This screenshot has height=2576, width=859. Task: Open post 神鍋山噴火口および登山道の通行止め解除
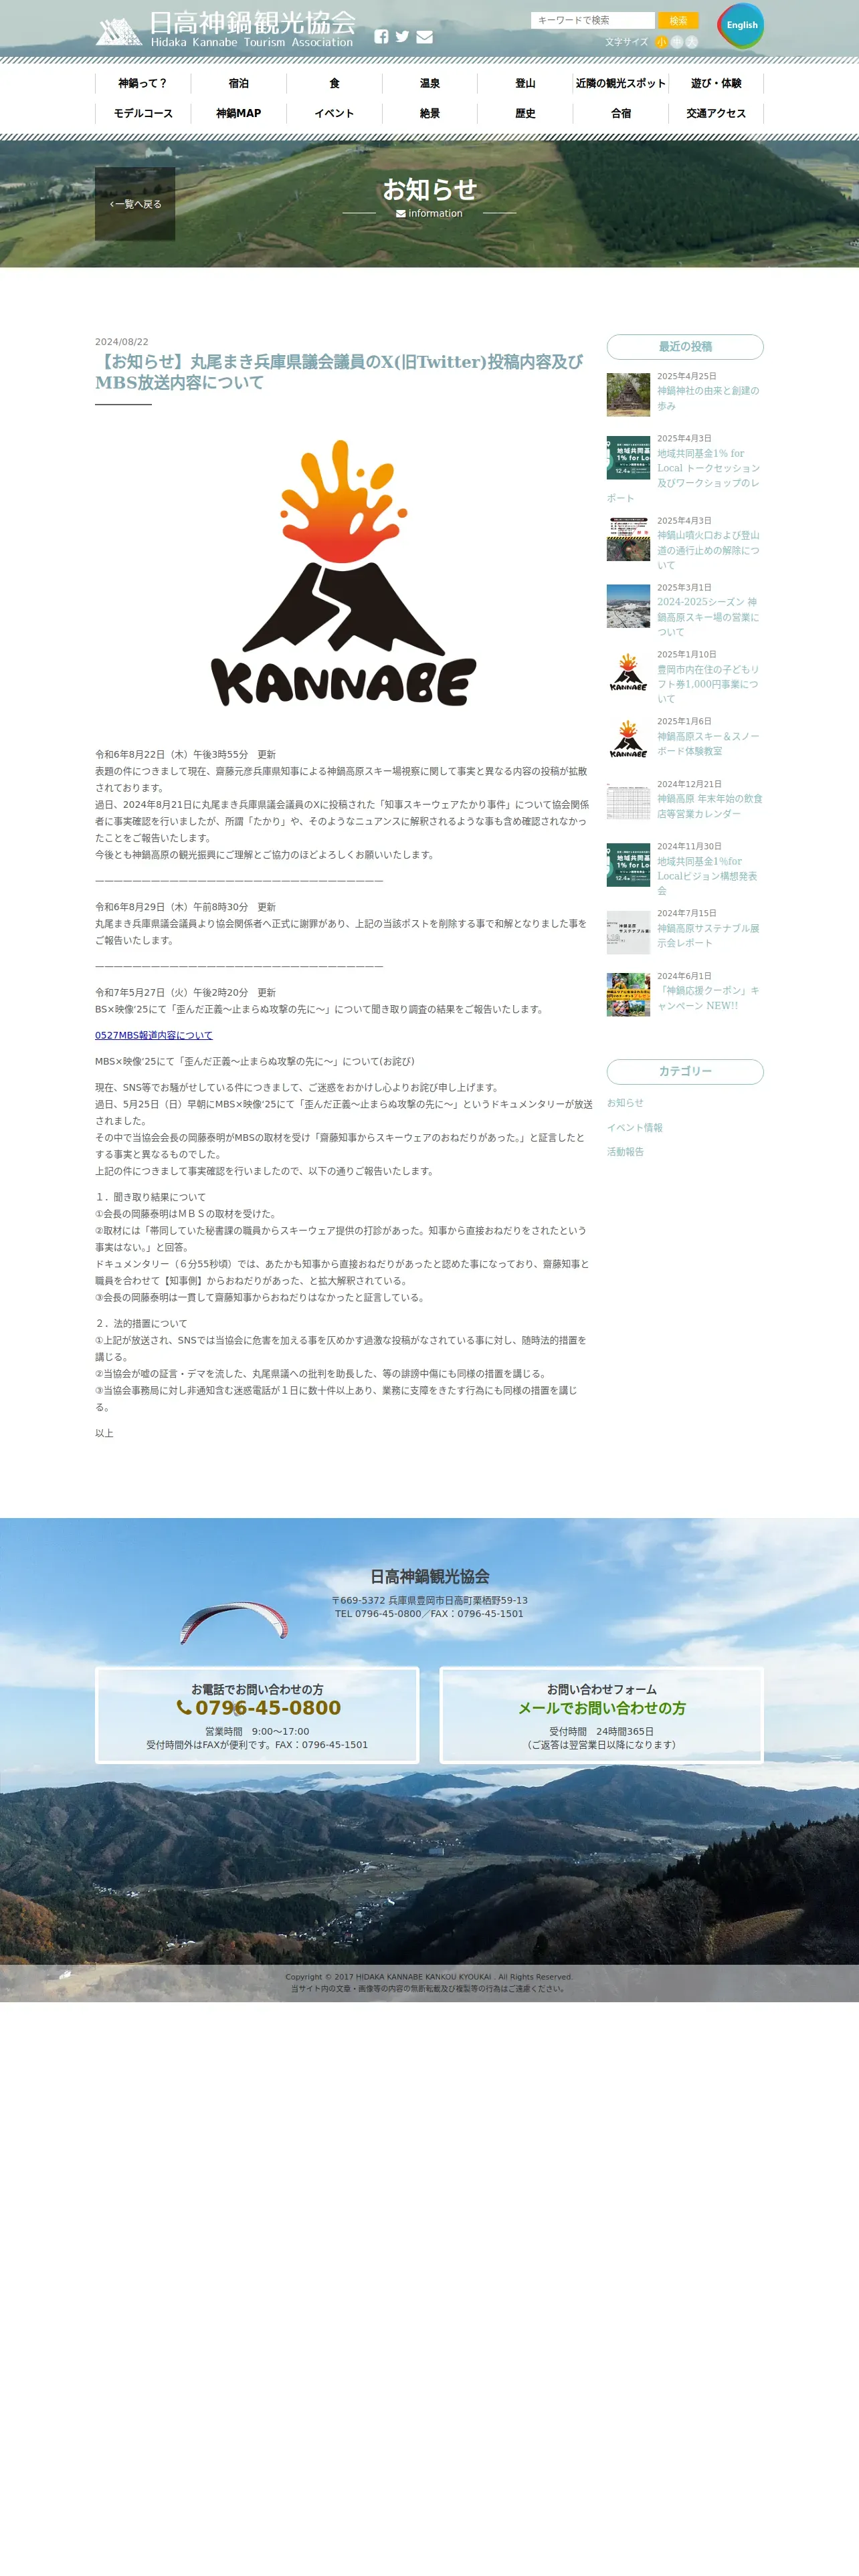coord(708,550)
